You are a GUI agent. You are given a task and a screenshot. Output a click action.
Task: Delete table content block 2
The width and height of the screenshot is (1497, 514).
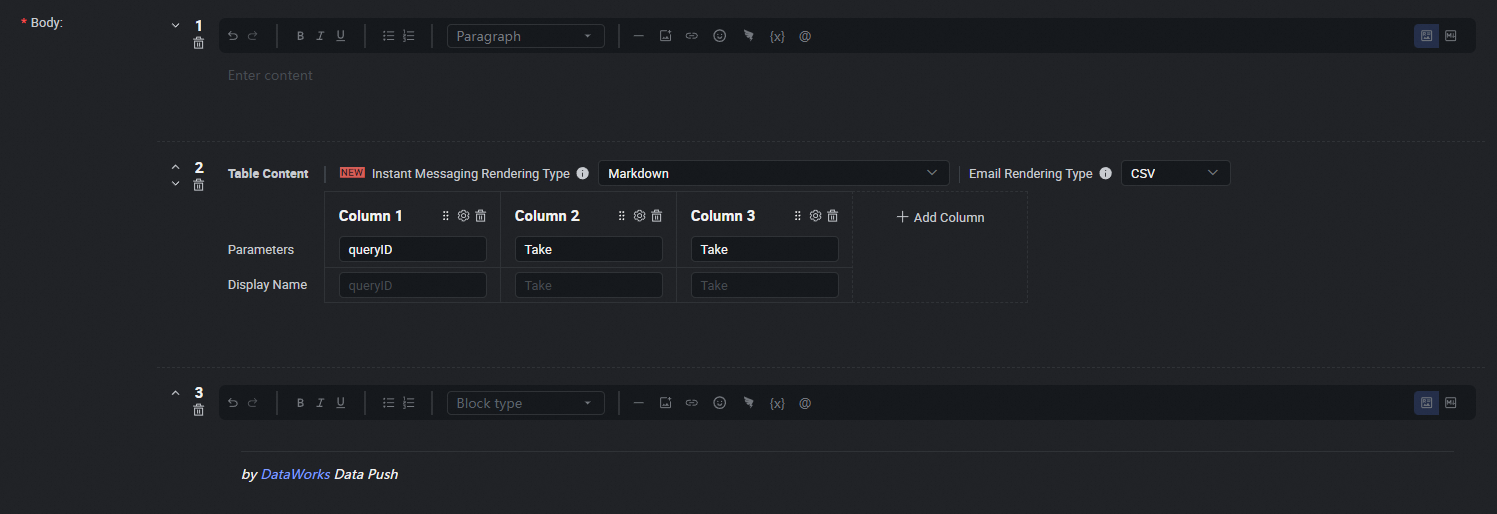[x=199, y=184]
